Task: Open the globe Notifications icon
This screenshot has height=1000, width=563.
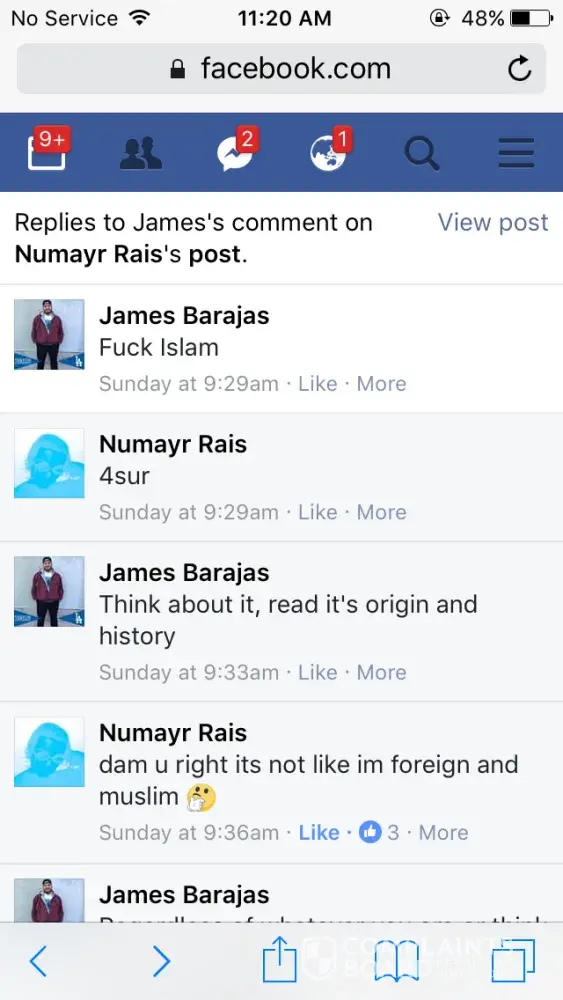Action: tap(330, 151)
